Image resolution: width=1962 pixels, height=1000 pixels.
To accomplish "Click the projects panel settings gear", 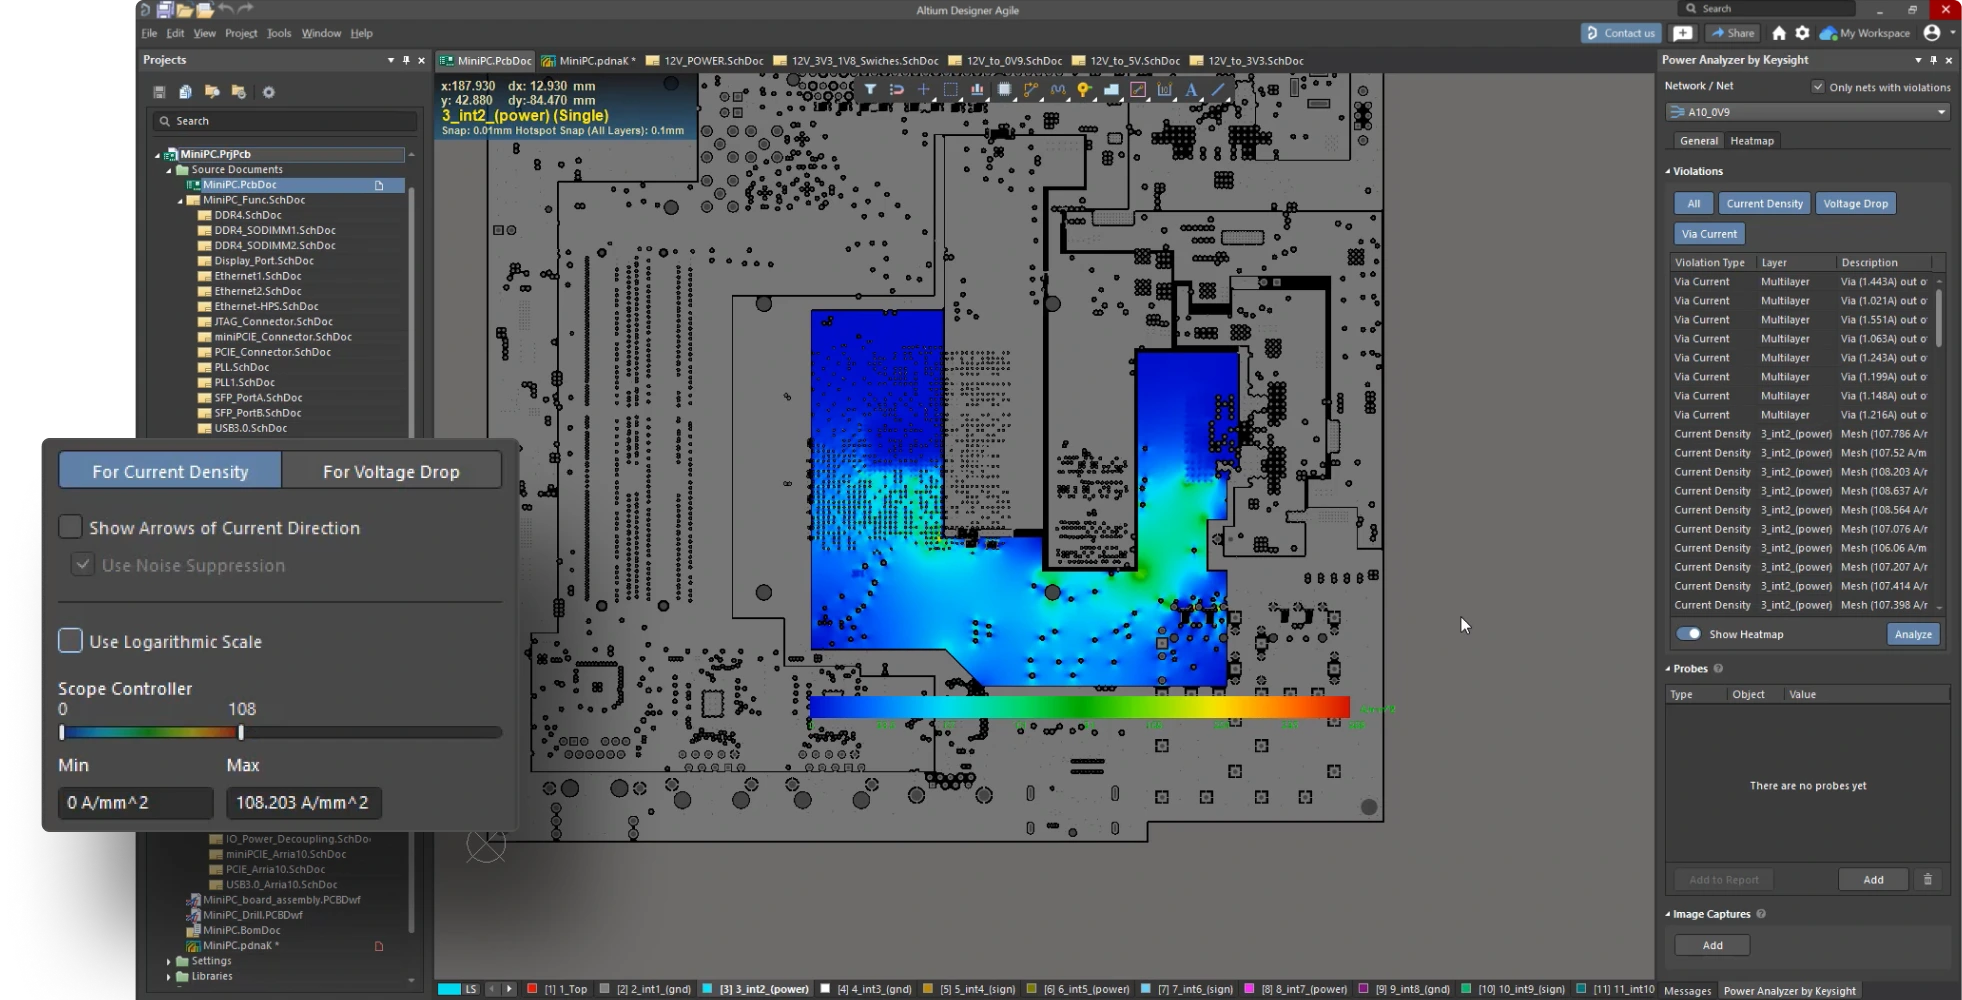I will point(268,92).
